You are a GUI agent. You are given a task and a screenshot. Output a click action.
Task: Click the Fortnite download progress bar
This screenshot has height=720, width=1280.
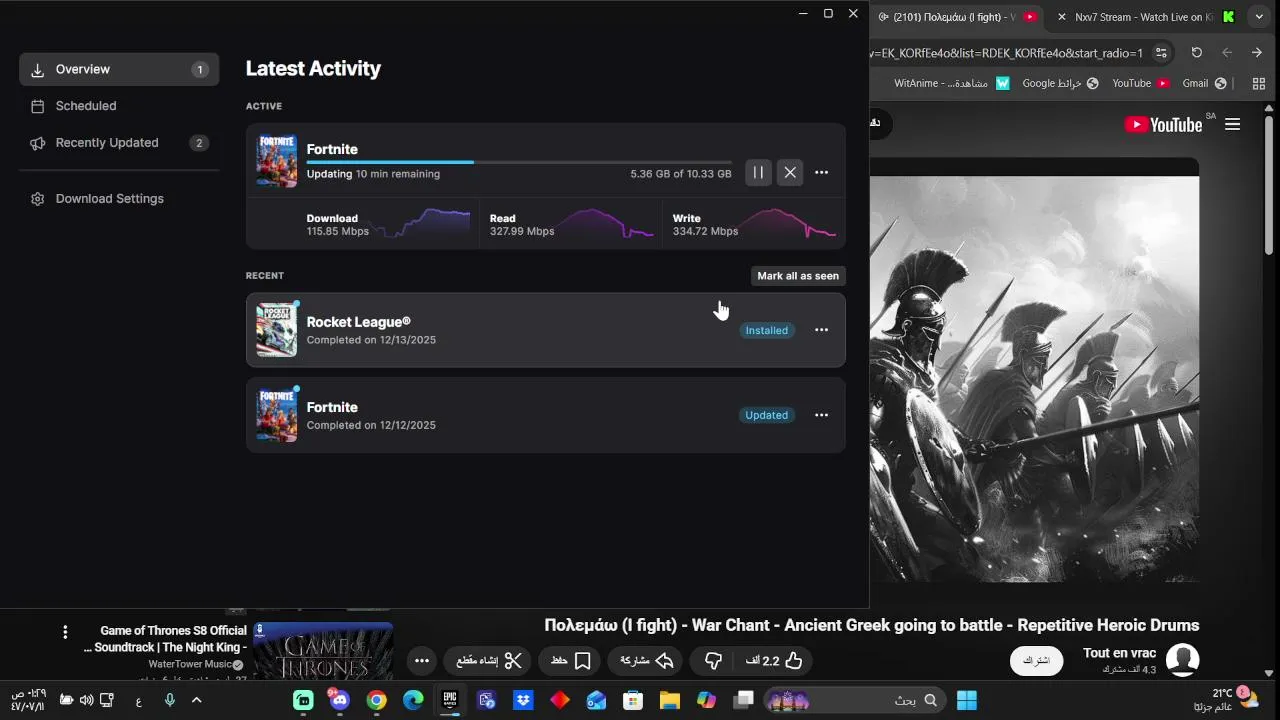[519, 162]
